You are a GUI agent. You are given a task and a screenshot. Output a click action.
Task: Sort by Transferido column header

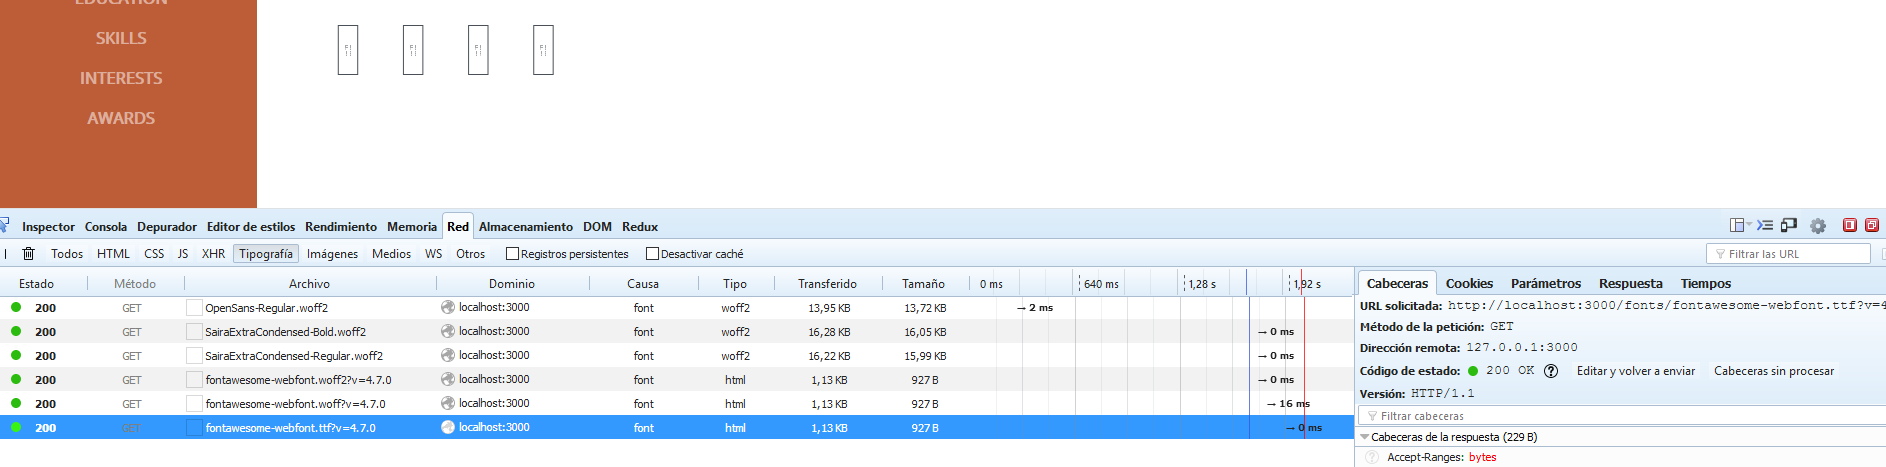tap(827, 284)
